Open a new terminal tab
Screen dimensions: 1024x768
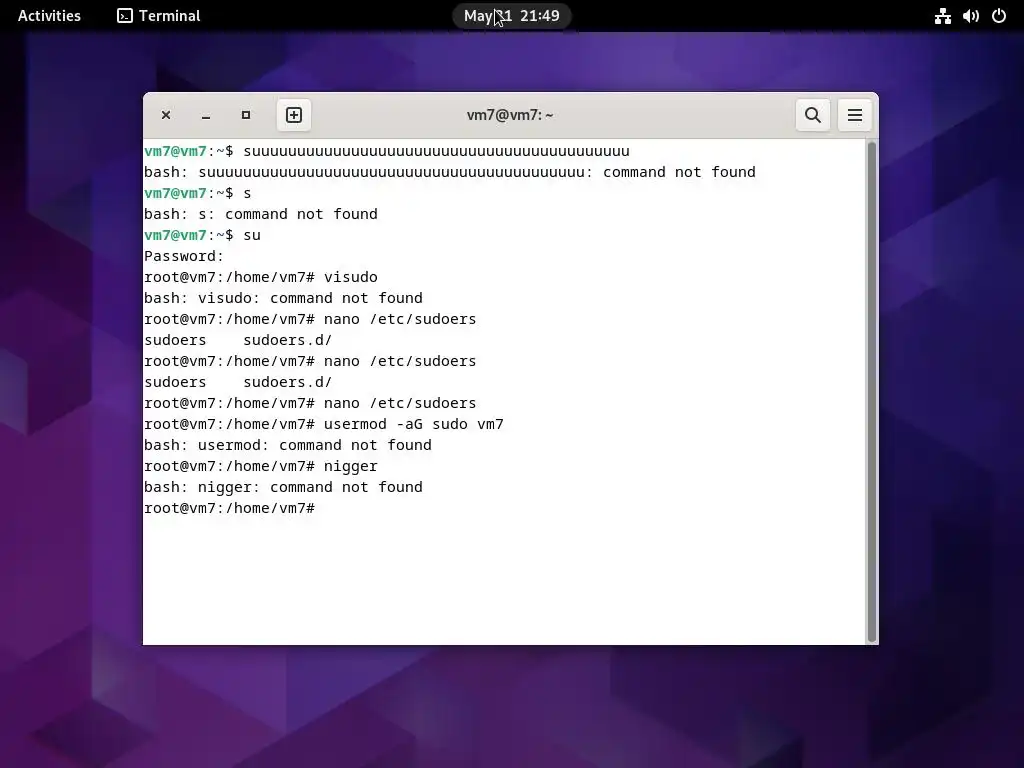[x=294, y=115]
